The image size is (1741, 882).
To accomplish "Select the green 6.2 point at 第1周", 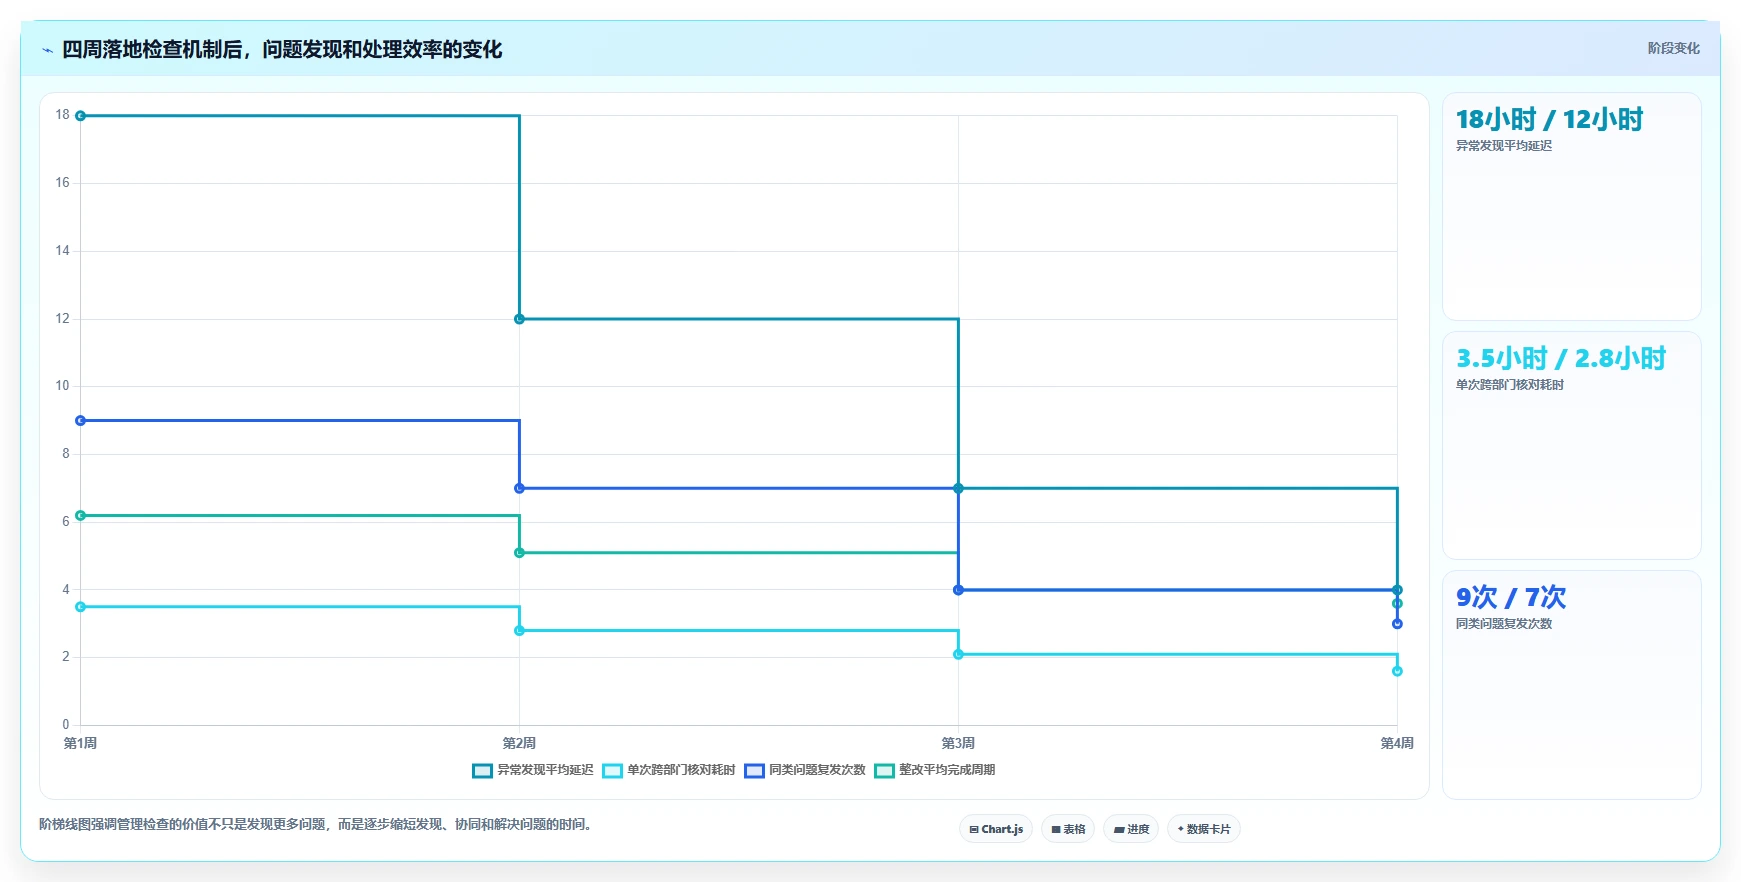I will tap(81, 516).
